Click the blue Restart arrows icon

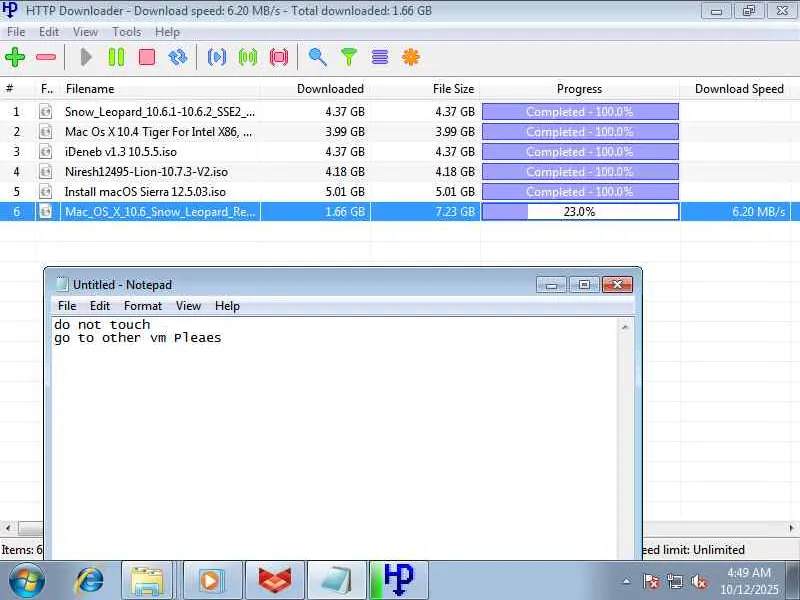178,57
